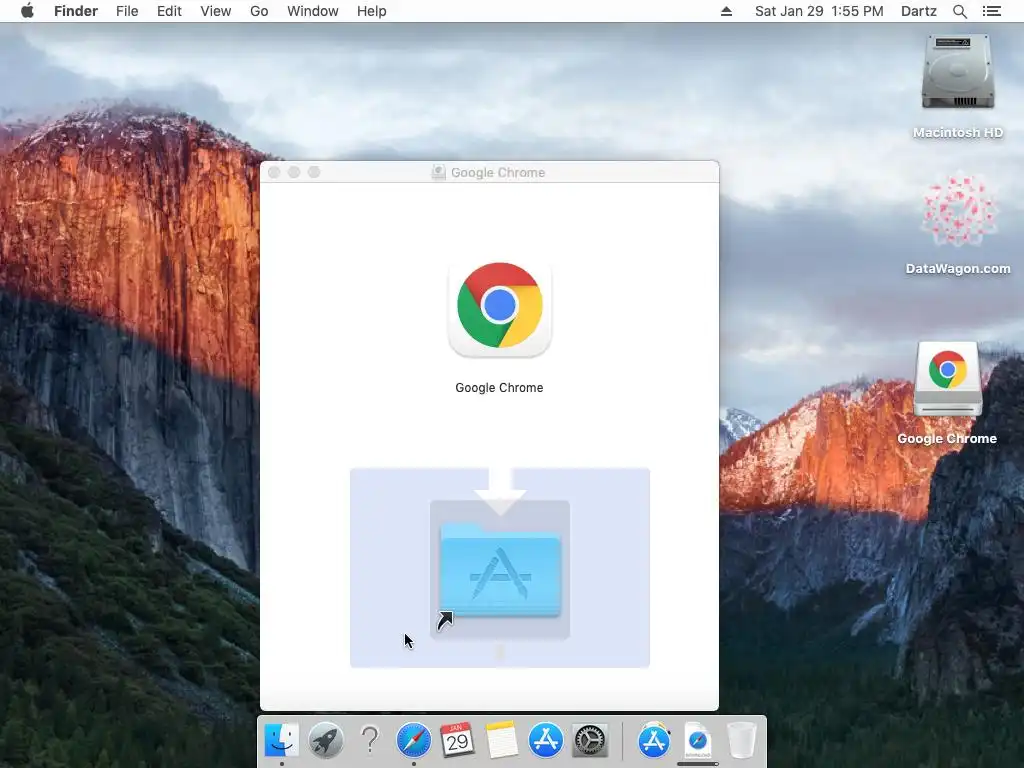Open the Downloads stack in the Dock
1024x768 pixels.
(x=697, y=741)
